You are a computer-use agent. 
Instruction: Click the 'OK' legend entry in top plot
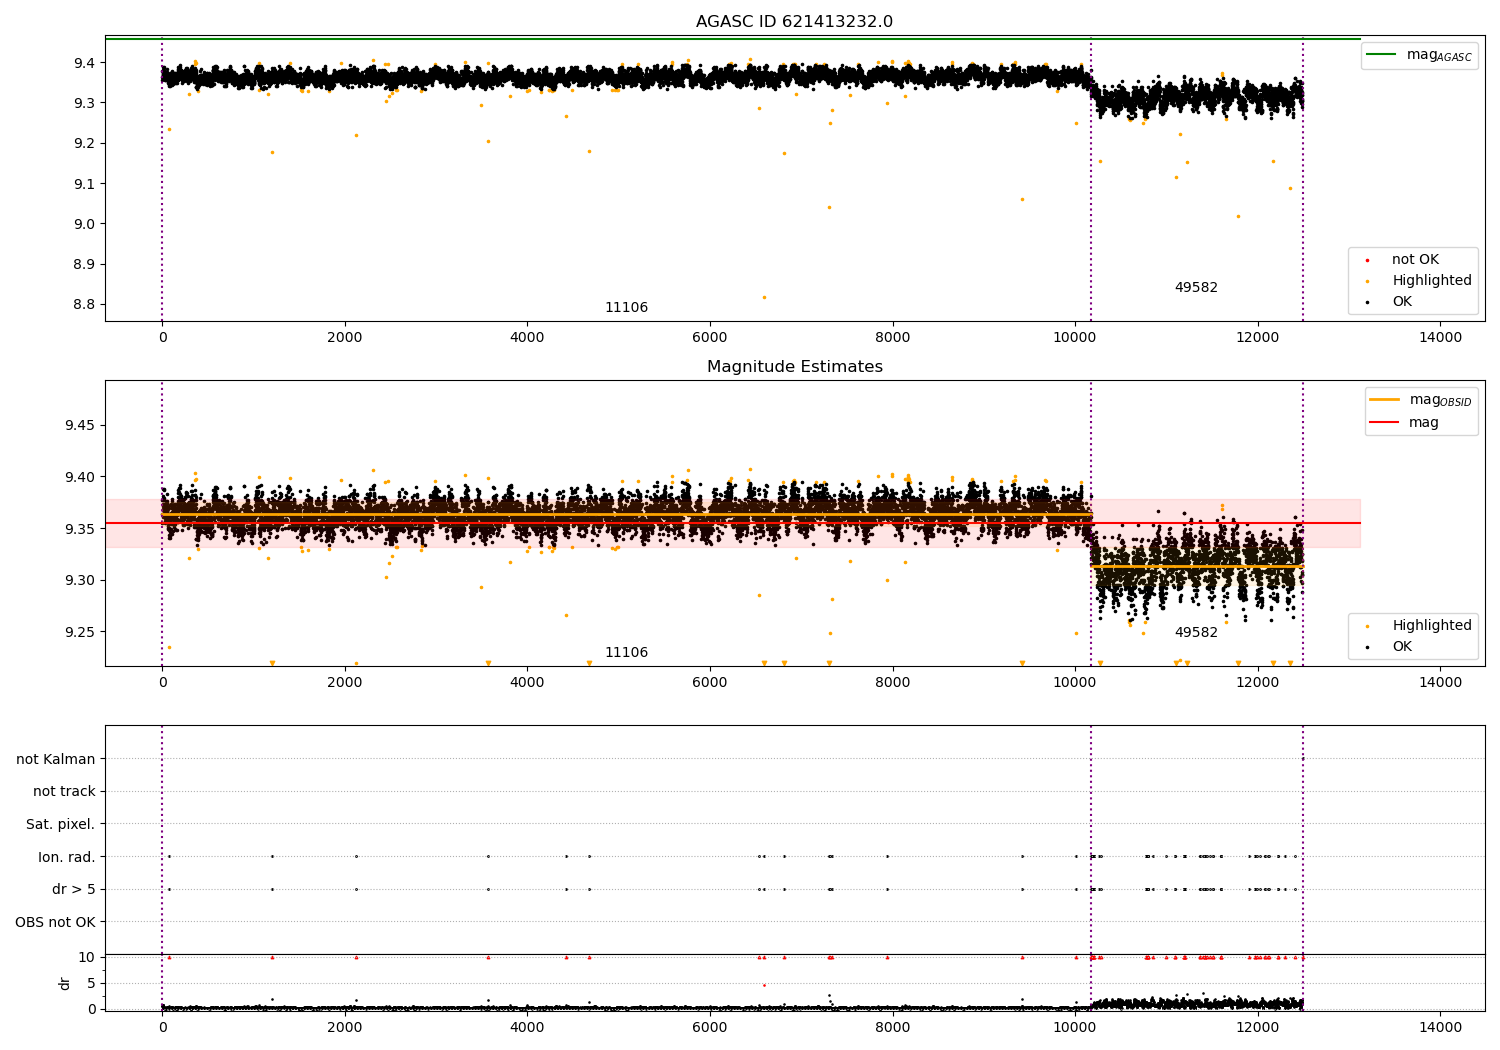(x=1402, y=302)
